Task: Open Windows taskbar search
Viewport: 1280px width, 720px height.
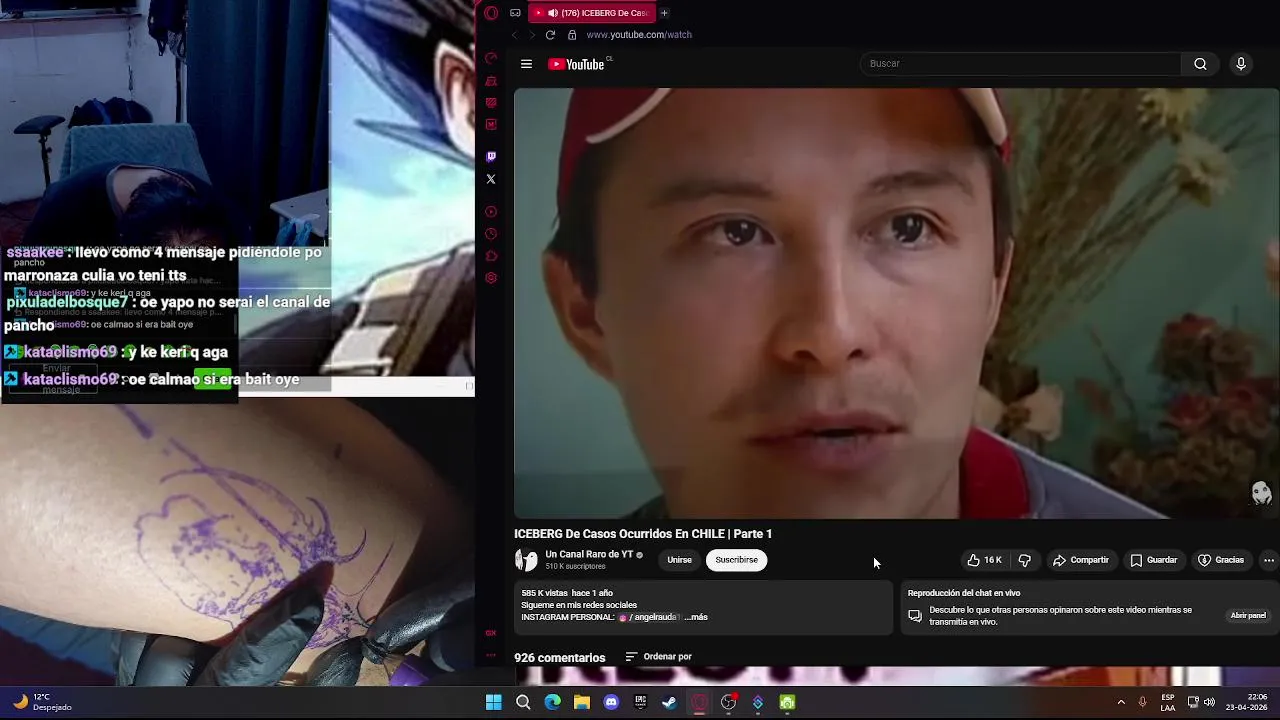Action: click(523, 702)
